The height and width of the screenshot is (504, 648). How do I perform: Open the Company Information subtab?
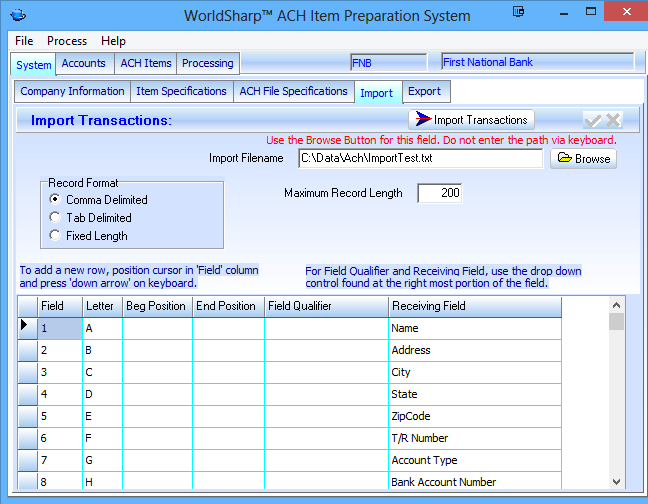pyautogui.click(x=72, y=91)
